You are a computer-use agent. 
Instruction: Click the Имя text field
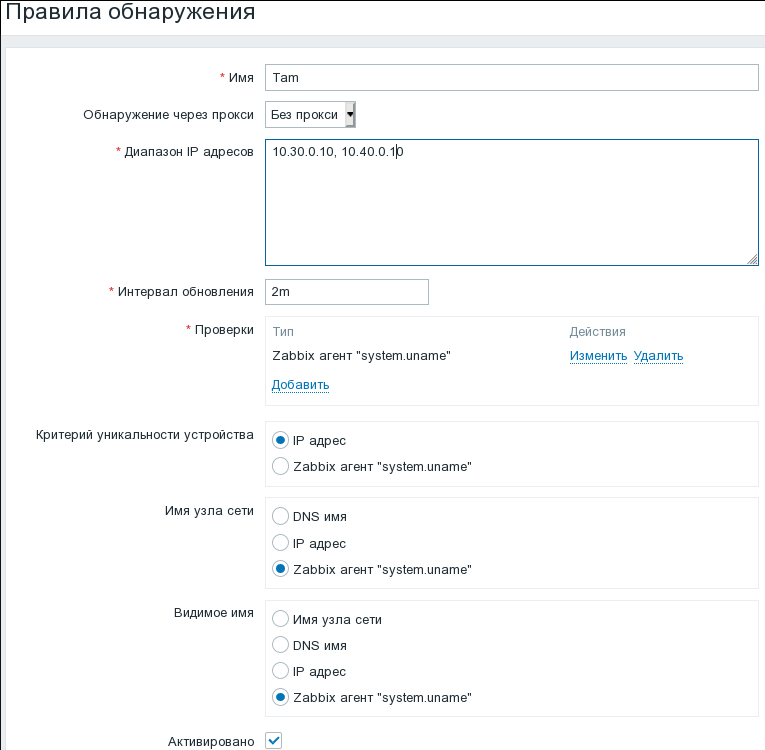[x=511, y=77]
